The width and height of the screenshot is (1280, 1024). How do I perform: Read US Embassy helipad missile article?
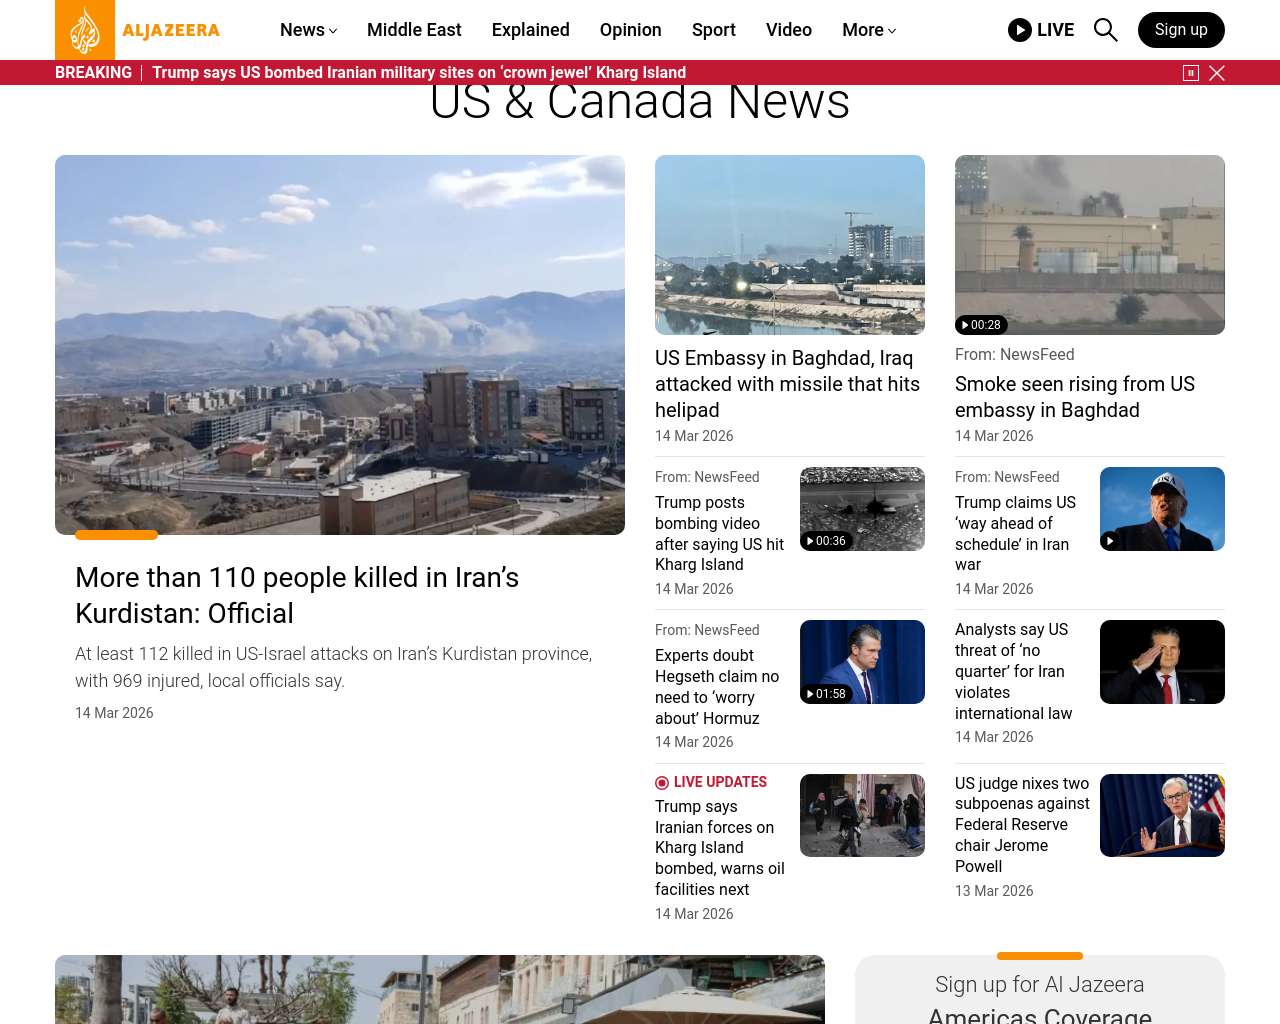pyautogui.click(x=787, y=384)
